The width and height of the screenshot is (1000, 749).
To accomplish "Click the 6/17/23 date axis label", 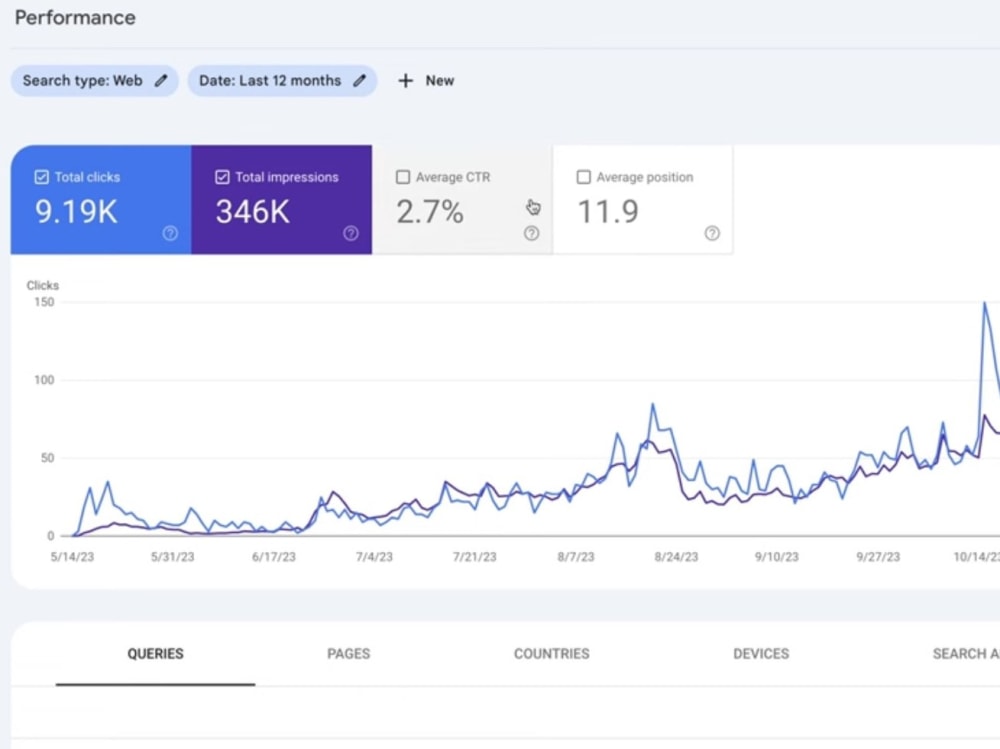I will pos(274,557).
